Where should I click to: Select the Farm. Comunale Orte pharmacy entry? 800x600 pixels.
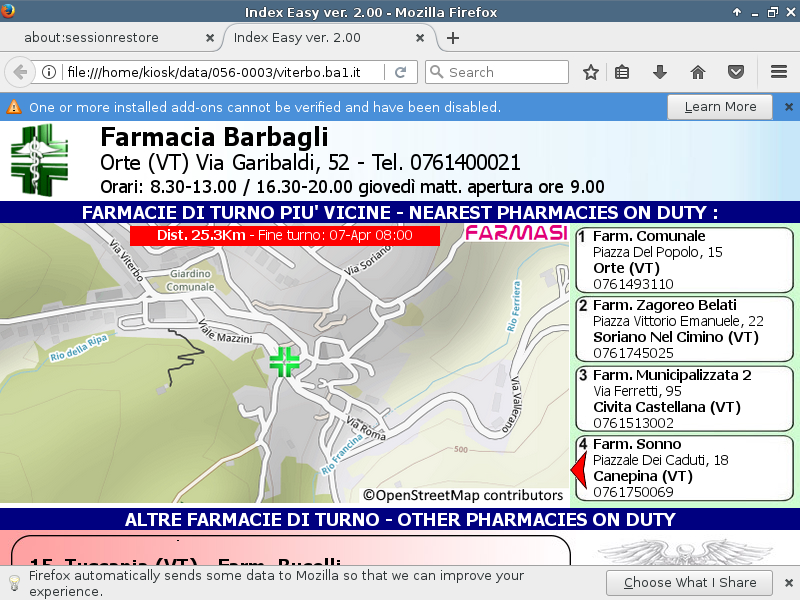click(685, 260)
